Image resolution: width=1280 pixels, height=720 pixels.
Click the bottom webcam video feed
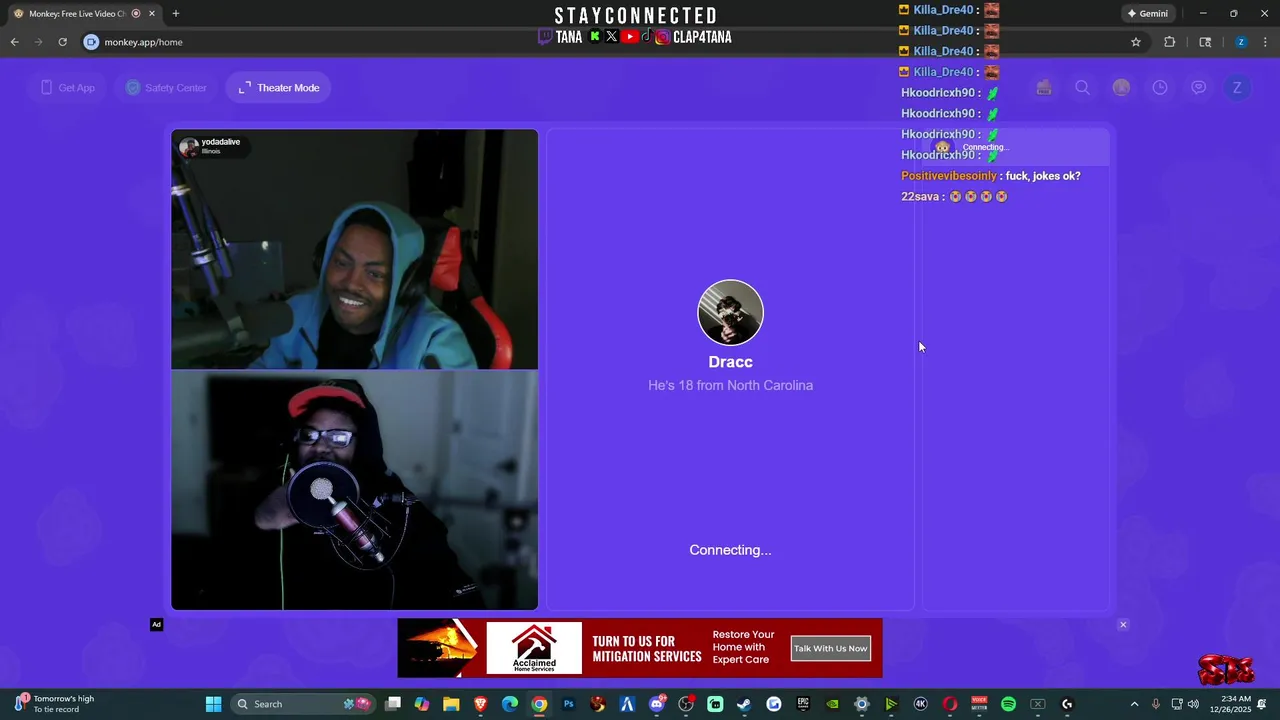[354, 490]
